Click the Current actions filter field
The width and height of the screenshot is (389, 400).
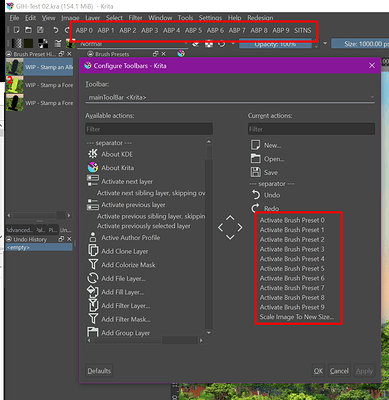pos(311,129)
